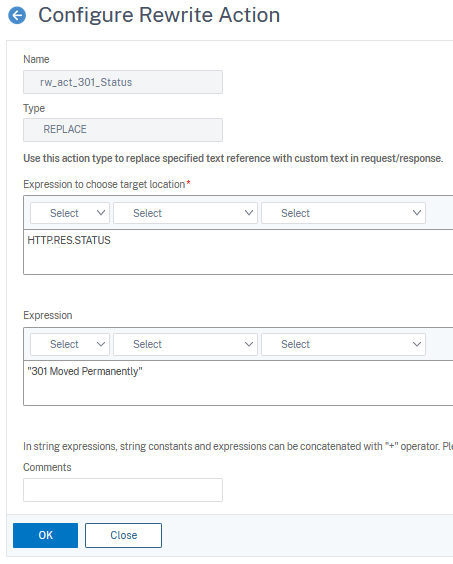Go back using the blue arrow icon

17,15
